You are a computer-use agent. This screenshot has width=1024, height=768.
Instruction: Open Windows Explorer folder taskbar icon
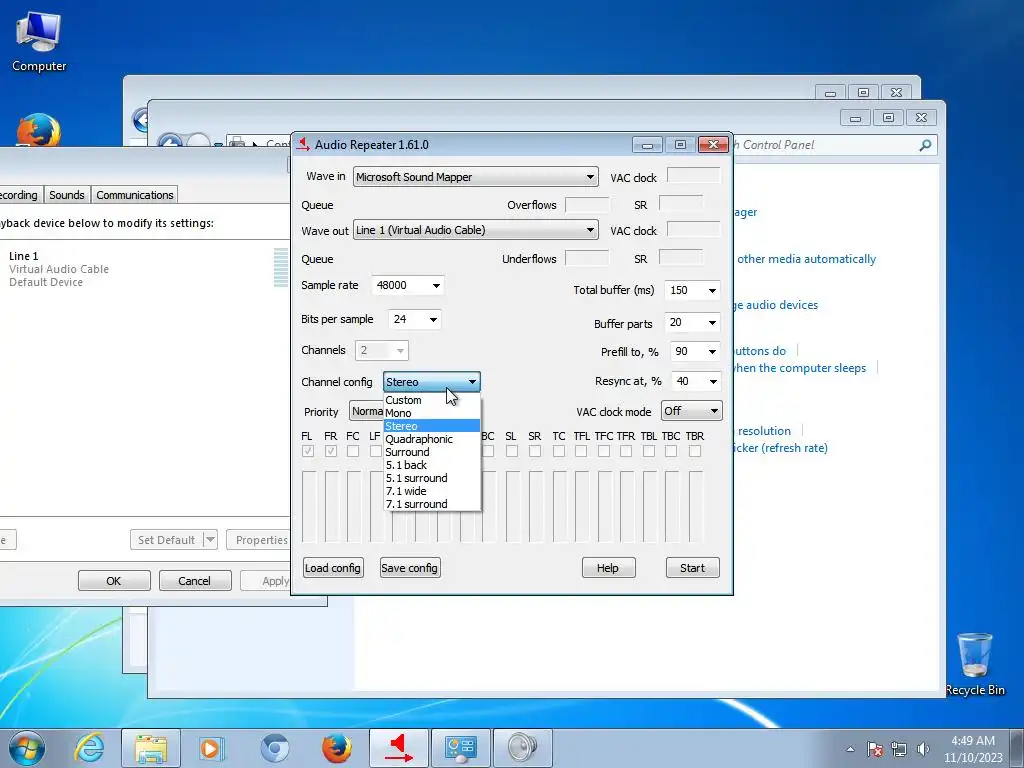point(151,748)
